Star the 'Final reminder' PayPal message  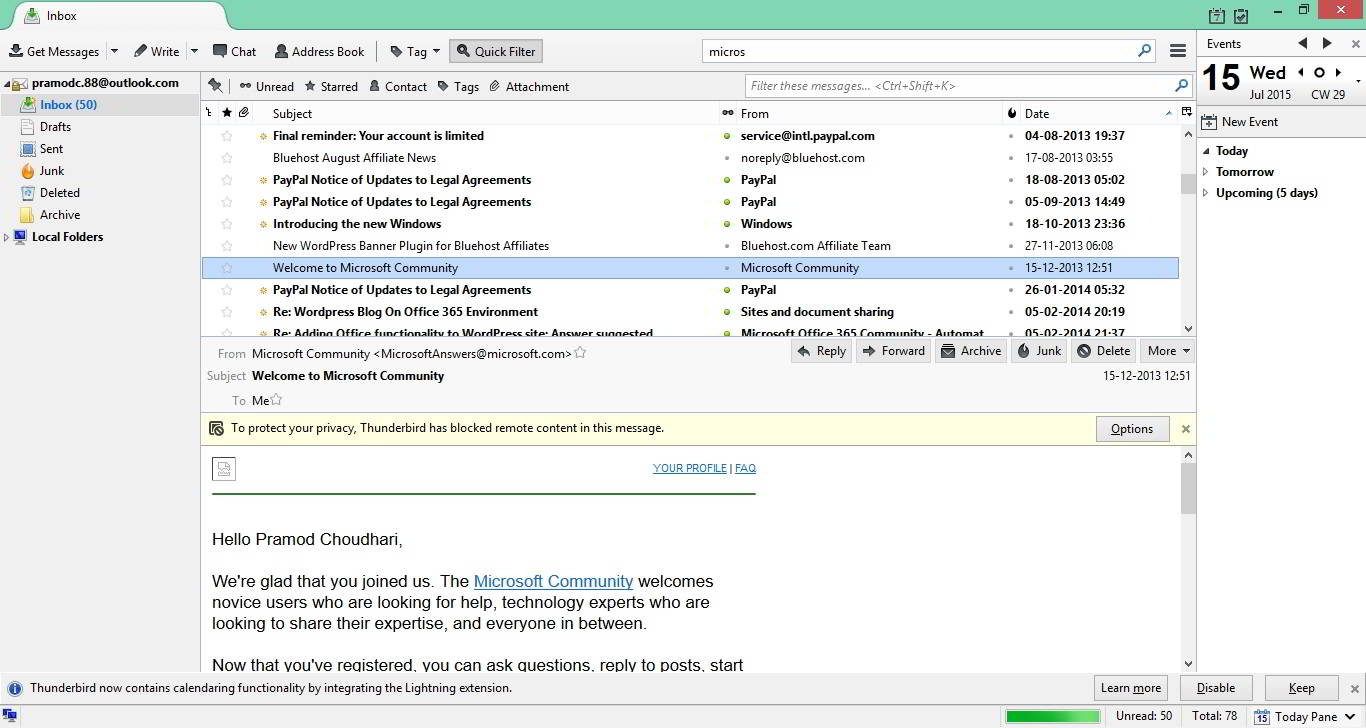click(x=227, y=136)
